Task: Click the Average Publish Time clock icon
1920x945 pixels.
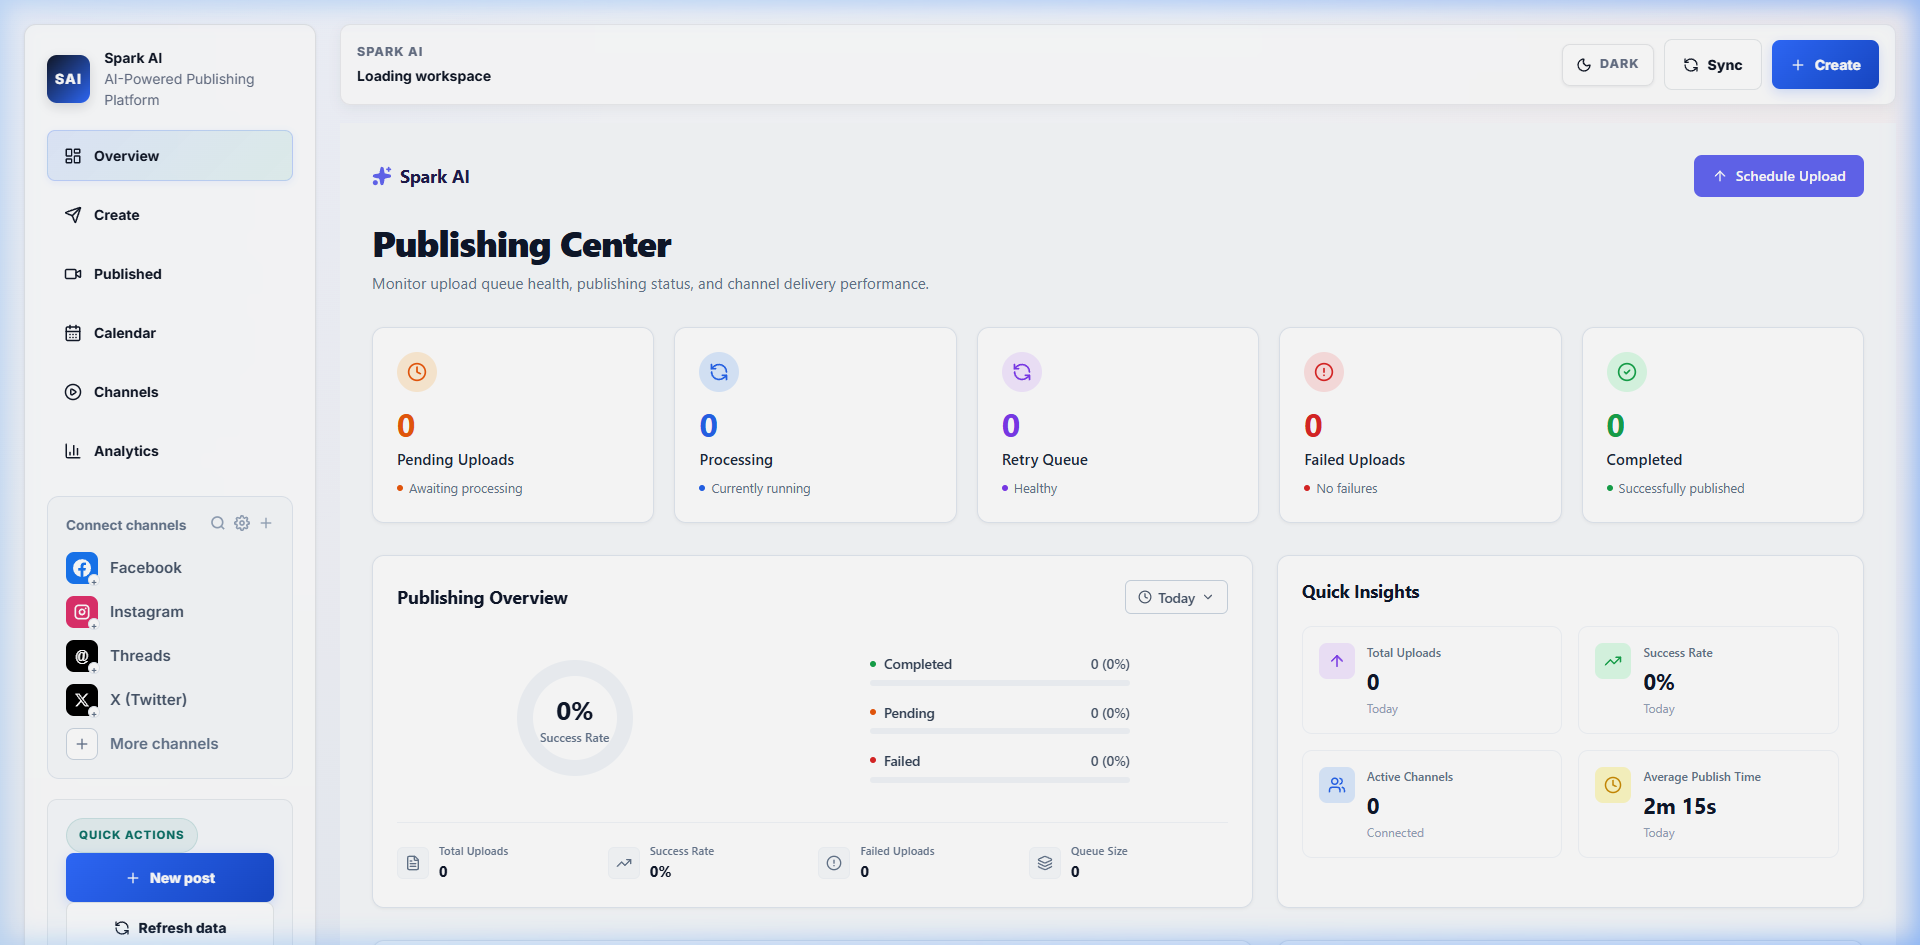Action: click(x=1613, y=785)
